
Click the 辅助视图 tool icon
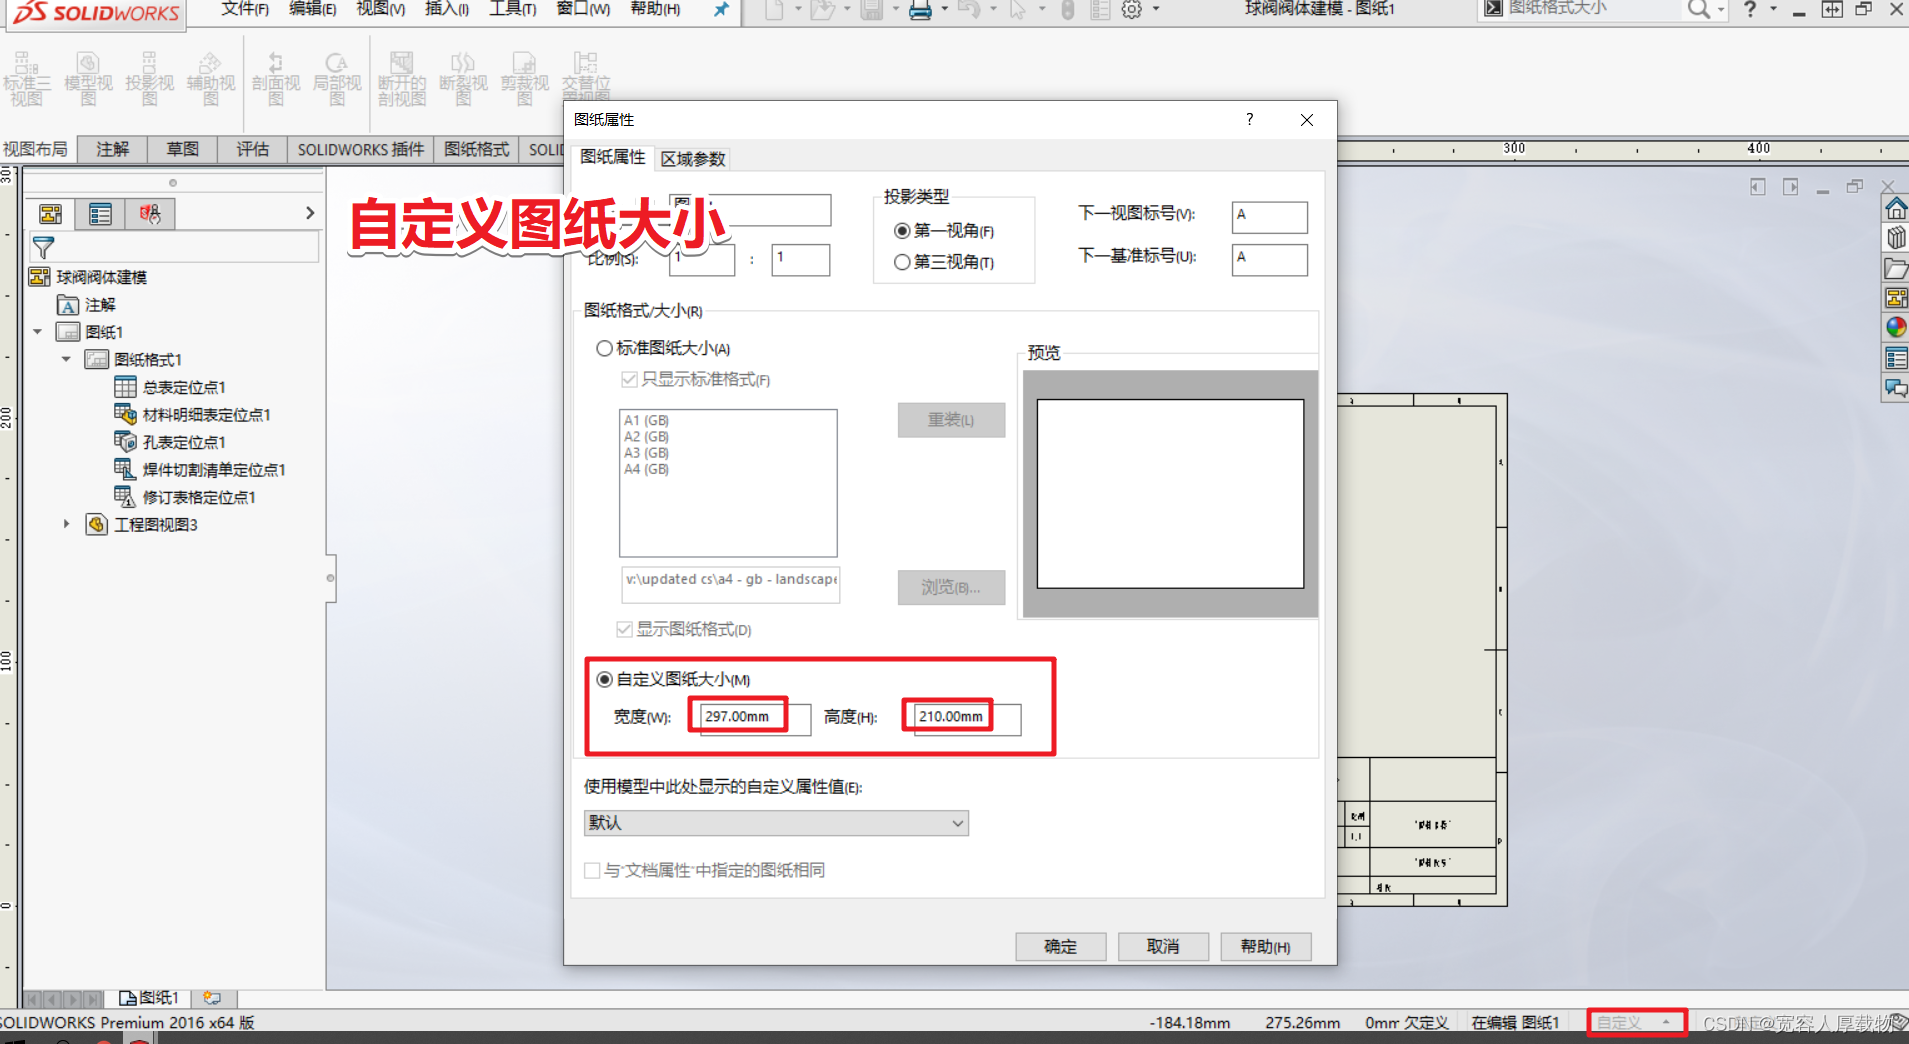(x=210, y=79)
